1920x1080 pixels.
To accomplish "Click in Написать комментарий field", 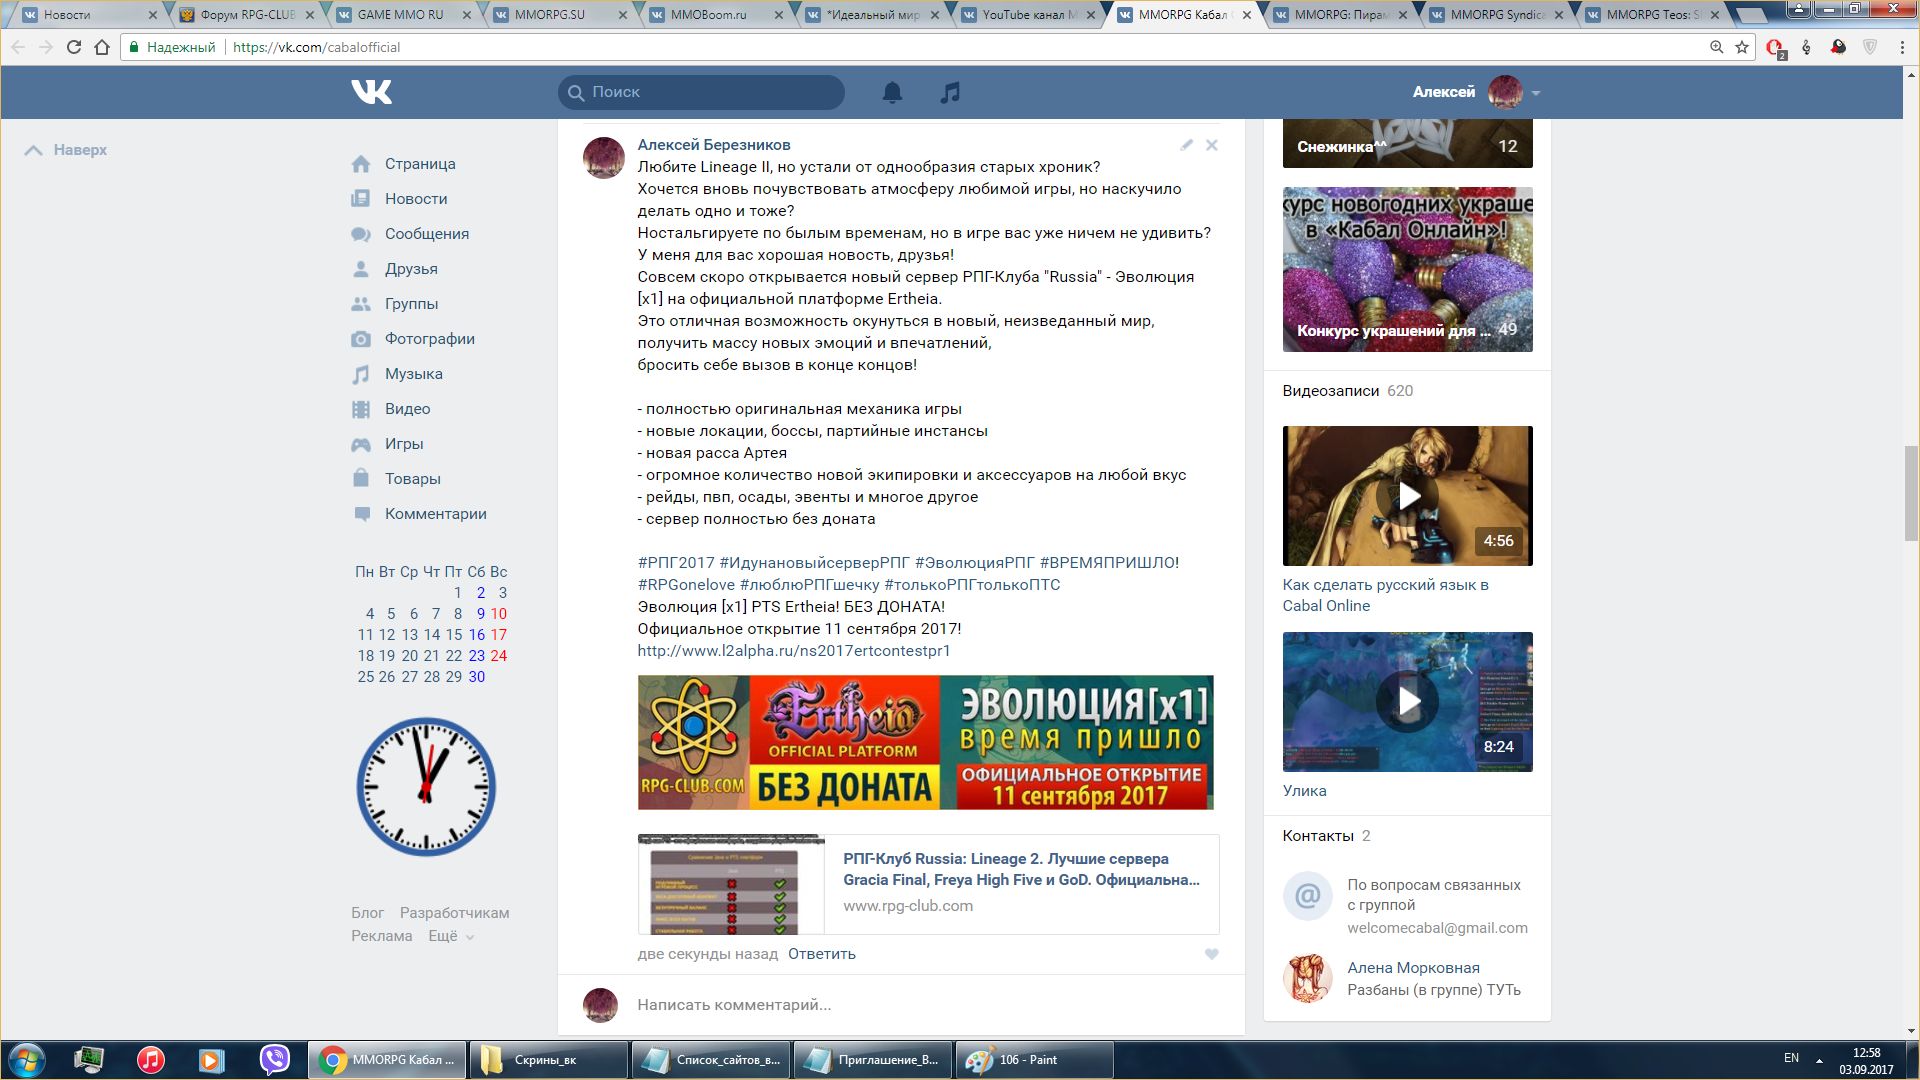I will (x=925, y=1005).
